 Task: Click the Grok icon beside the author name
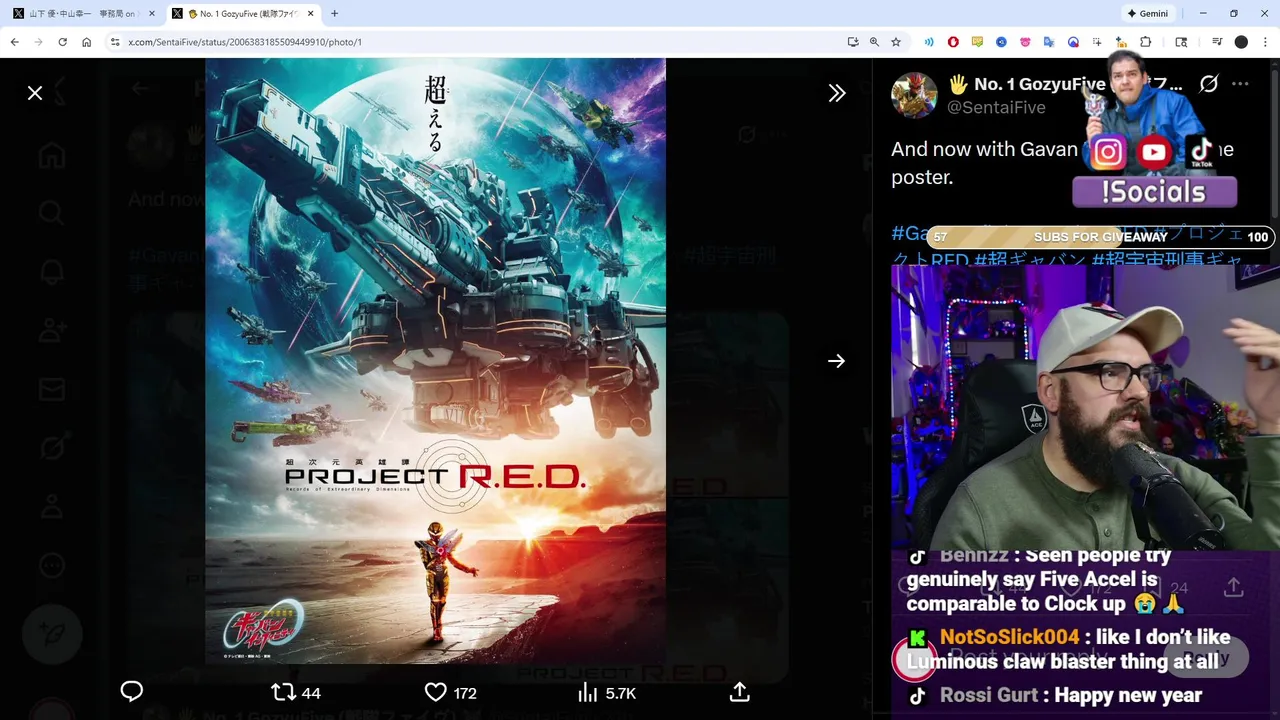point(1209,84)
